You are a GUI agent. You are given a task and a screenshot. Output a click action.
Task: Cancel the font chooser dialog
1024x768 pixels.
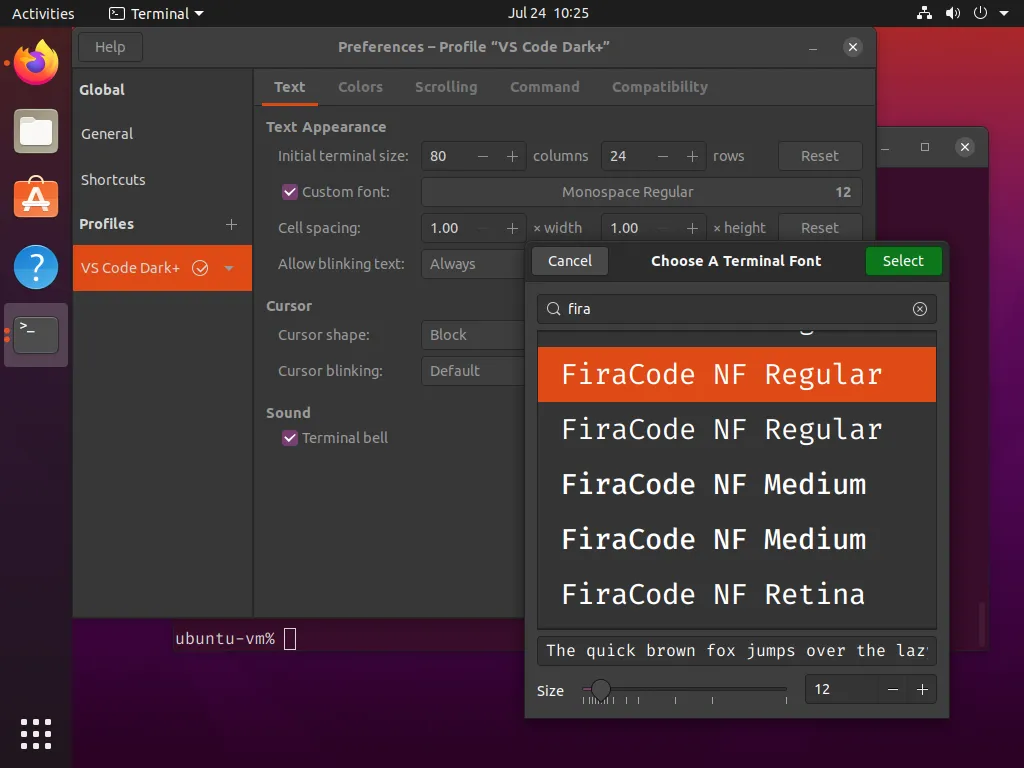click(x=570, y=261)
